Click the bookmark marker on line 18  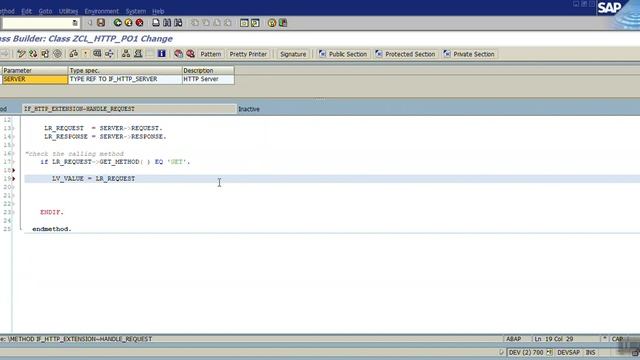(x=13, y=170)
